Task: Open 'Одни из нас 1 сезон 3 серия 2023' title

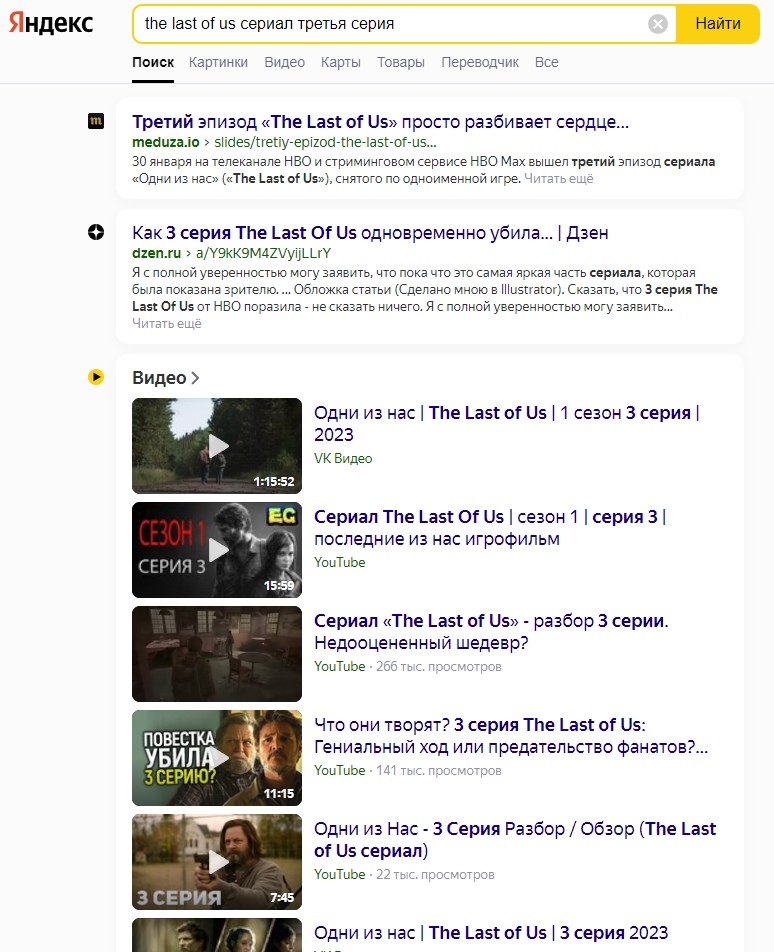Action: [x=507, y=423]
